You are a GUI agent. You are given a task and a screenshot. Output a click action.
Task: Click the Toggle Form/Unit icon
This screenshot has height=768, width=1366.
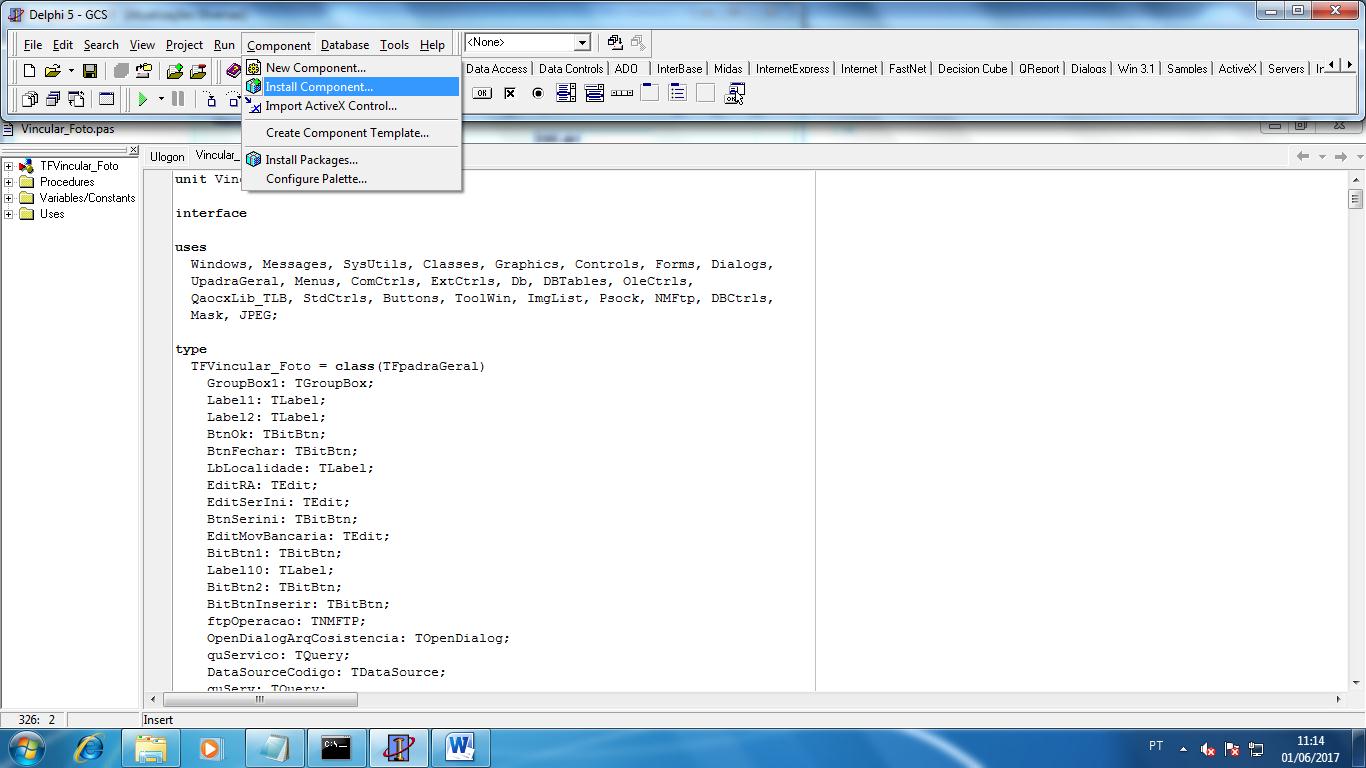pyautogui.click(x=76, y=99)
